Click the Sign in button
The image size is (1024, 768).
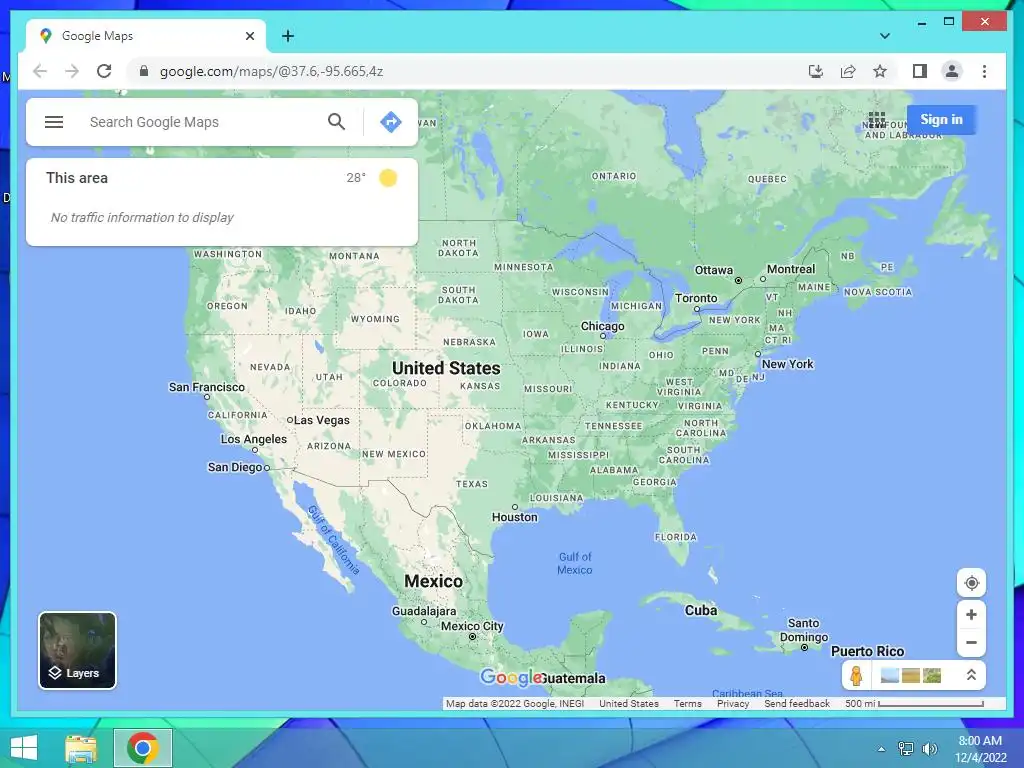point(941,120)
